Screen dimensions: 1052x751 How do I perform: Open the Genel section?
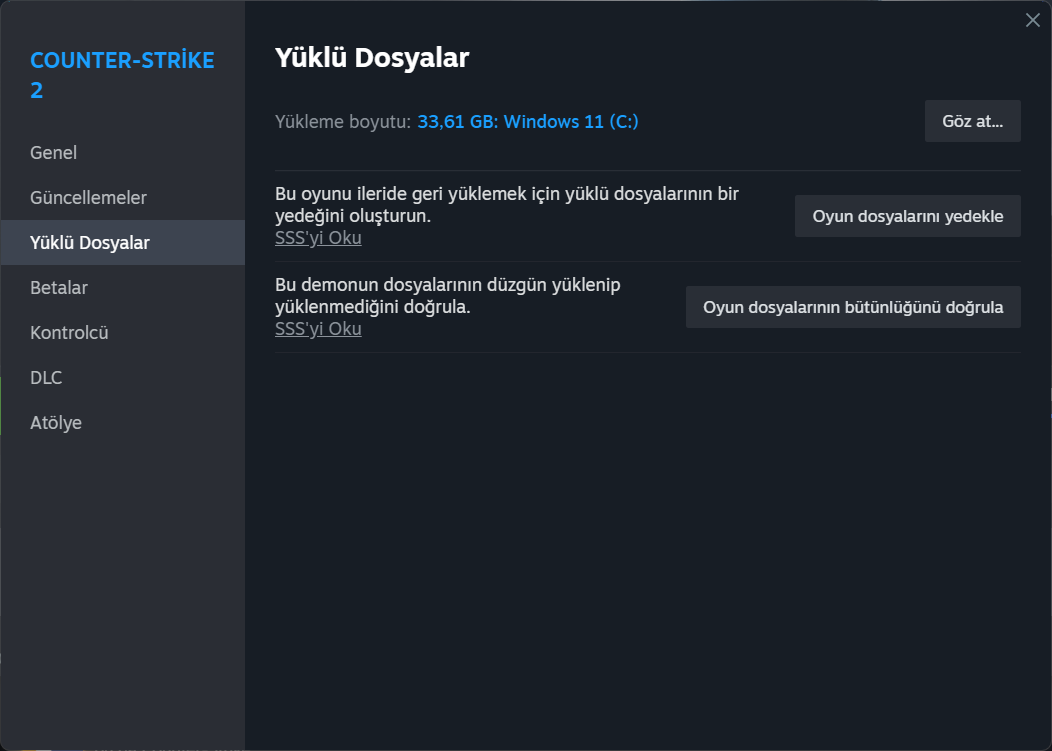(122, 152)
